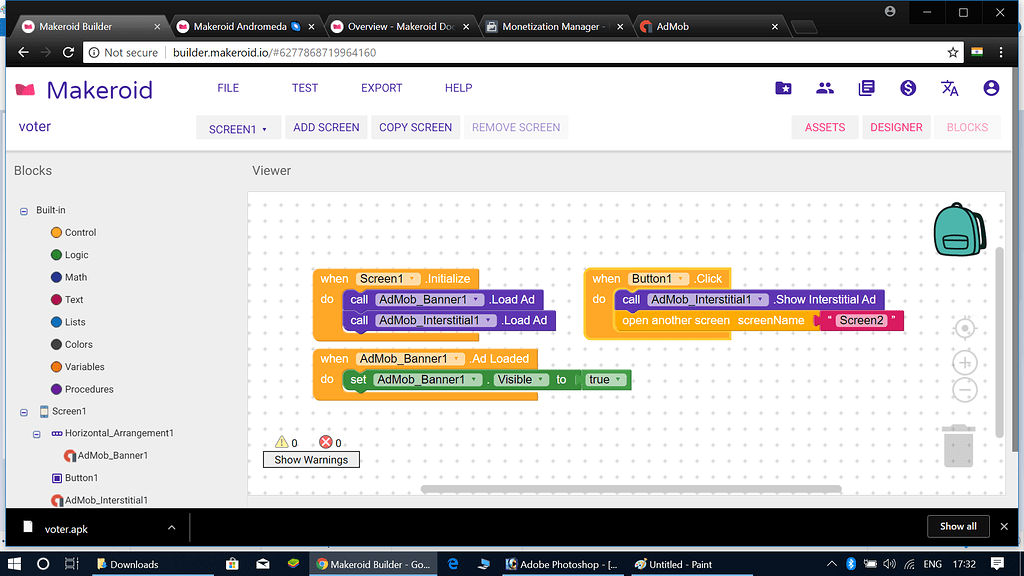
Task: Zoom out with the minus icon
Action: coord(964,390)
